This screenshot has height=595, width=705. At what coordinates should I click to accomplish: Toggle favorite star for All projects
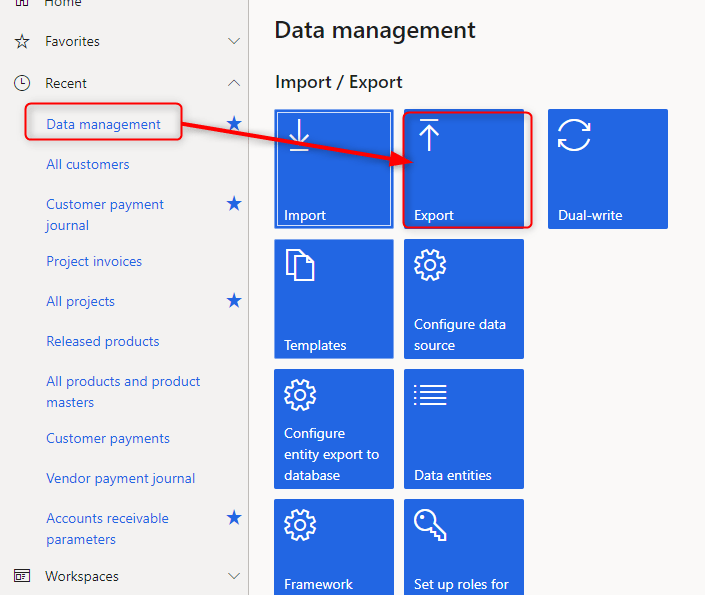click(234, 300)
